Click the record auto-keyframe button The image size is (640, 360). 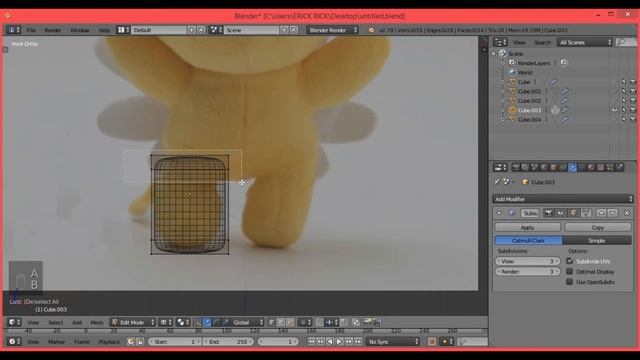point(432,342)
